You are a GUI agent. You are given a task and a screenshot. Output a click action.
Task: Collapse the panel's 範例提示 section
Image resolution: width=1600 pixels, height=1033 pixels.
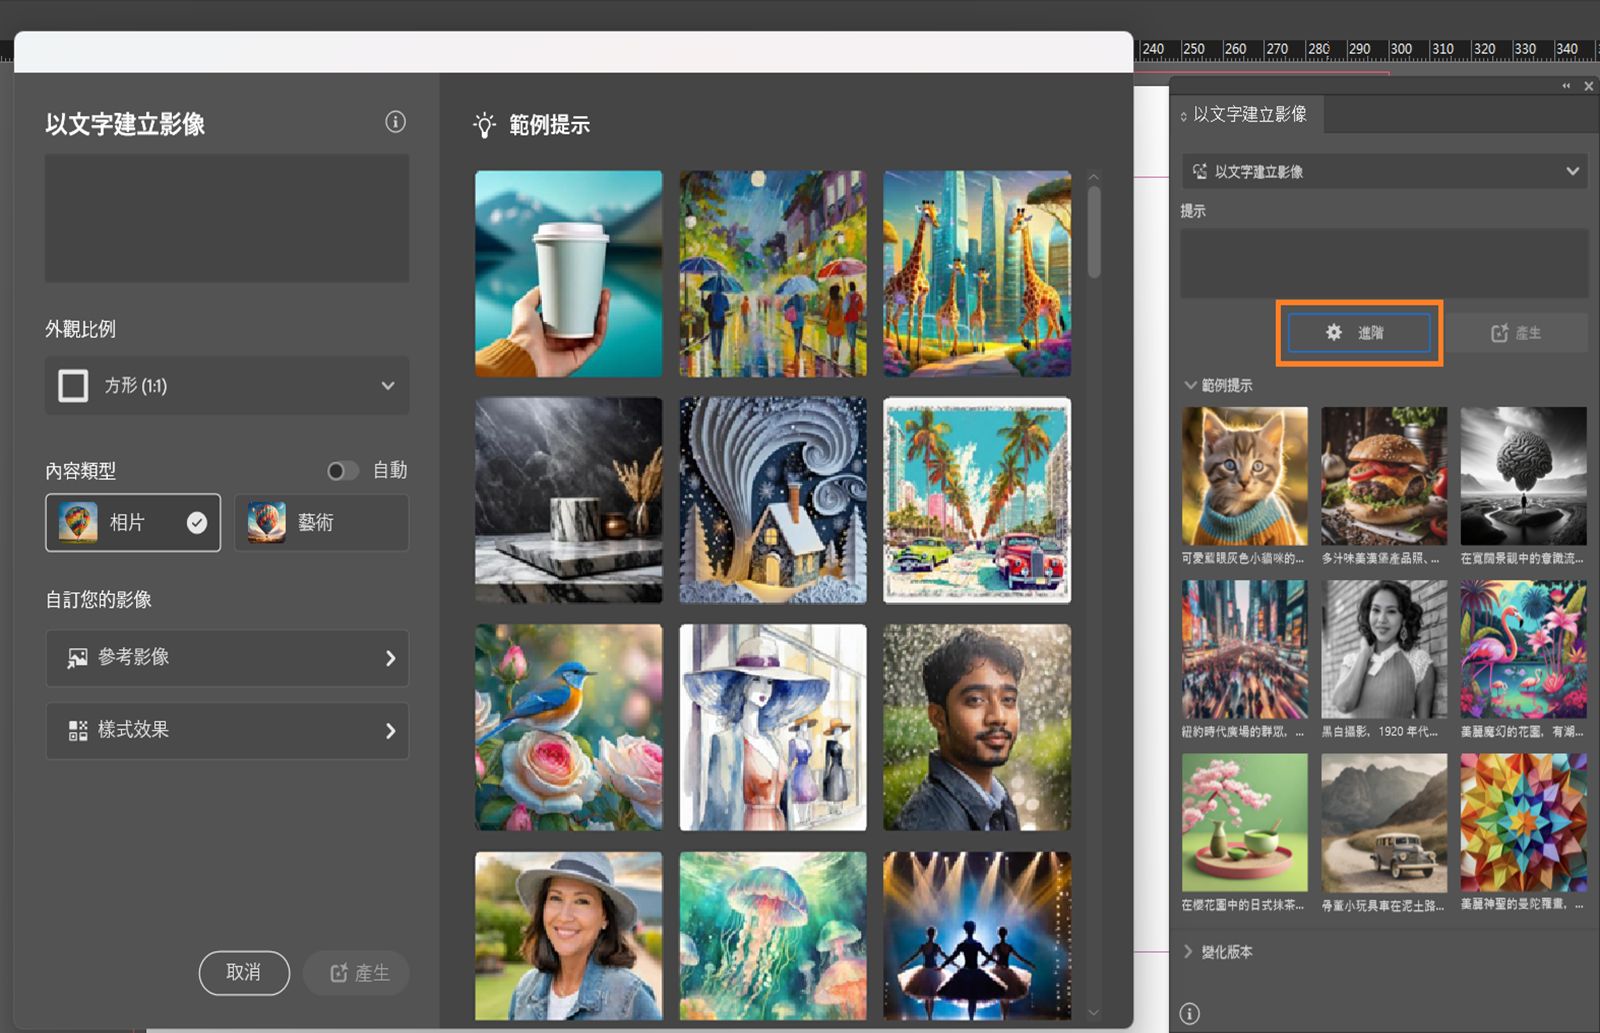[x=1191, y=385]
